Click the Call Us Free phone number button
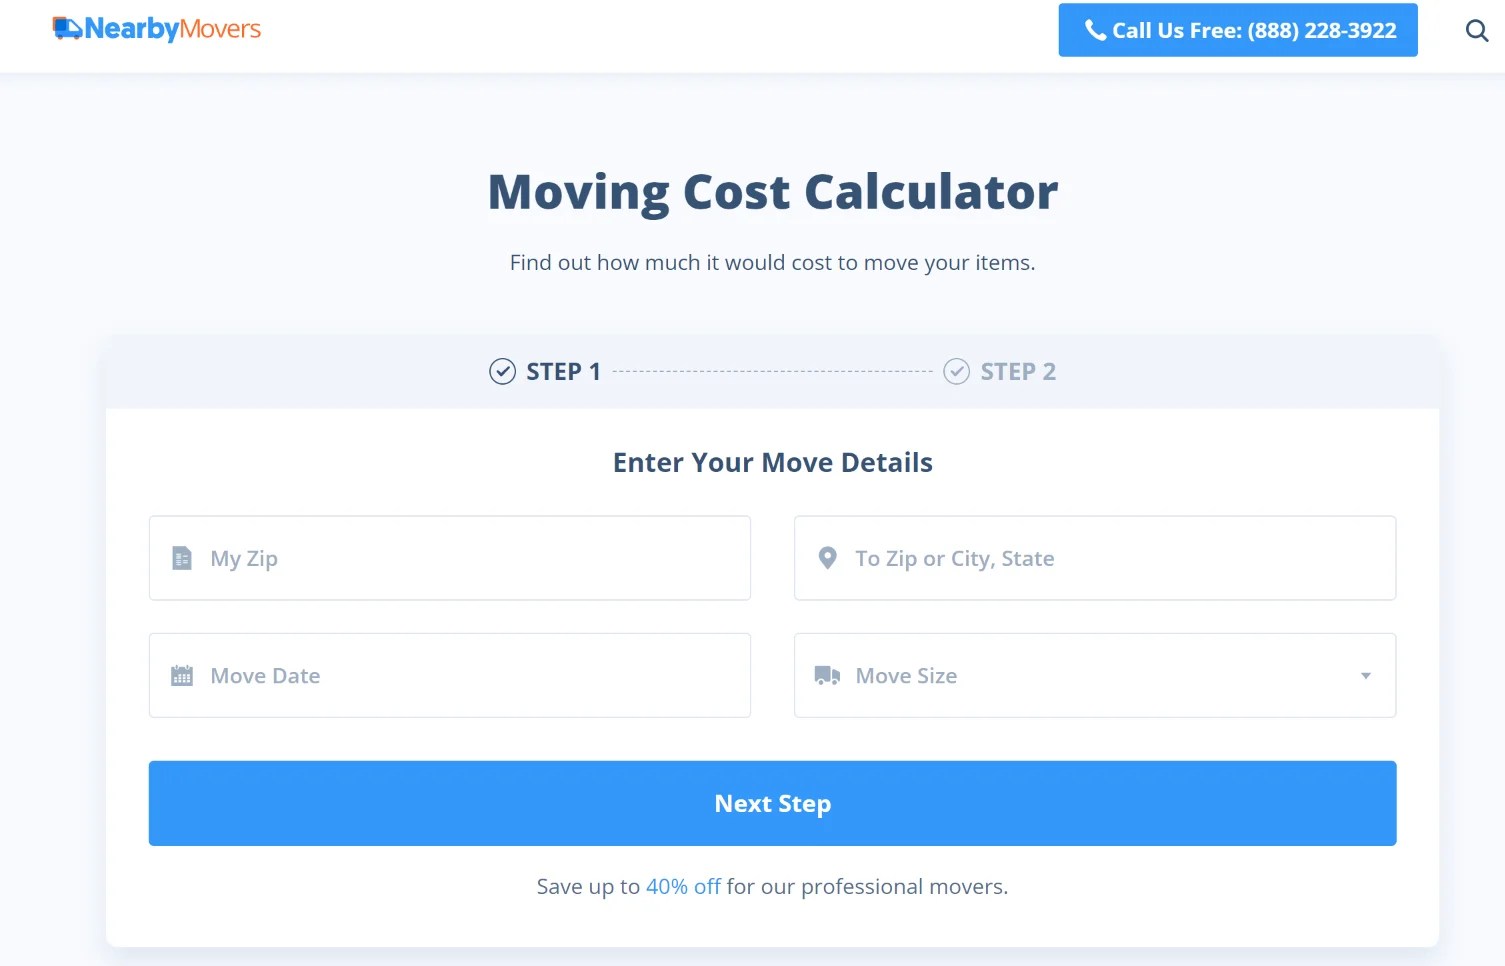This screenshot has width=1505, height=966. tap(1238, 30)
